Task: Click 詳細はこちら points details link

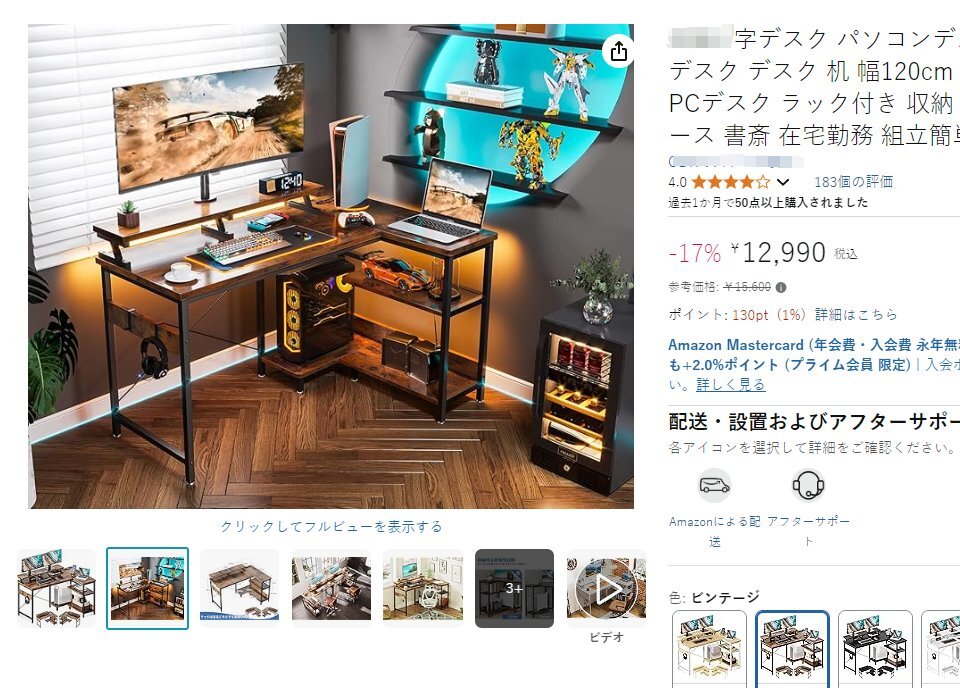Action: (855, 315)
